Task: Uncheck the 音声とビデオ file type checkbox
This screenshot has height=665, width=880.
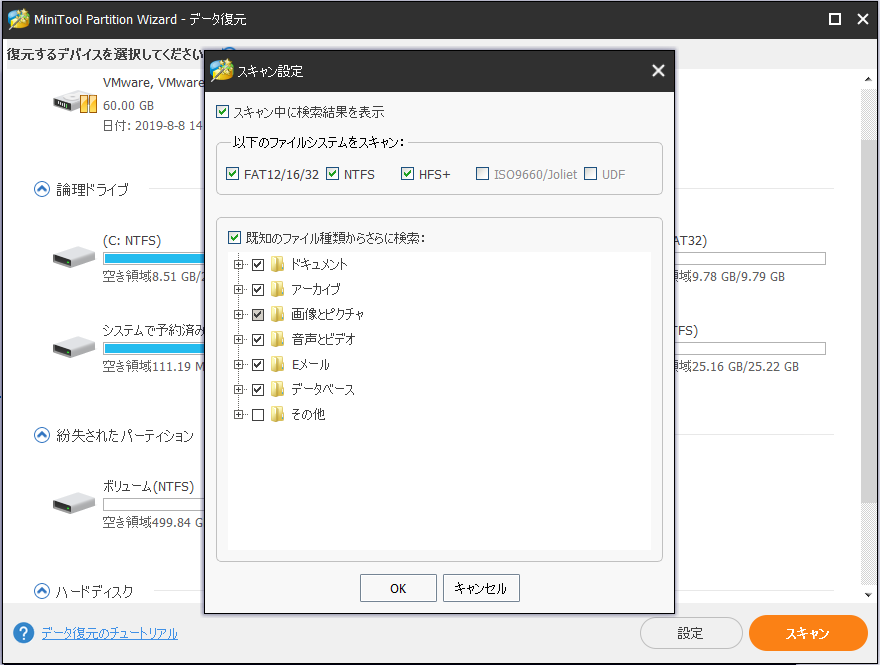Action: point(258,340)
